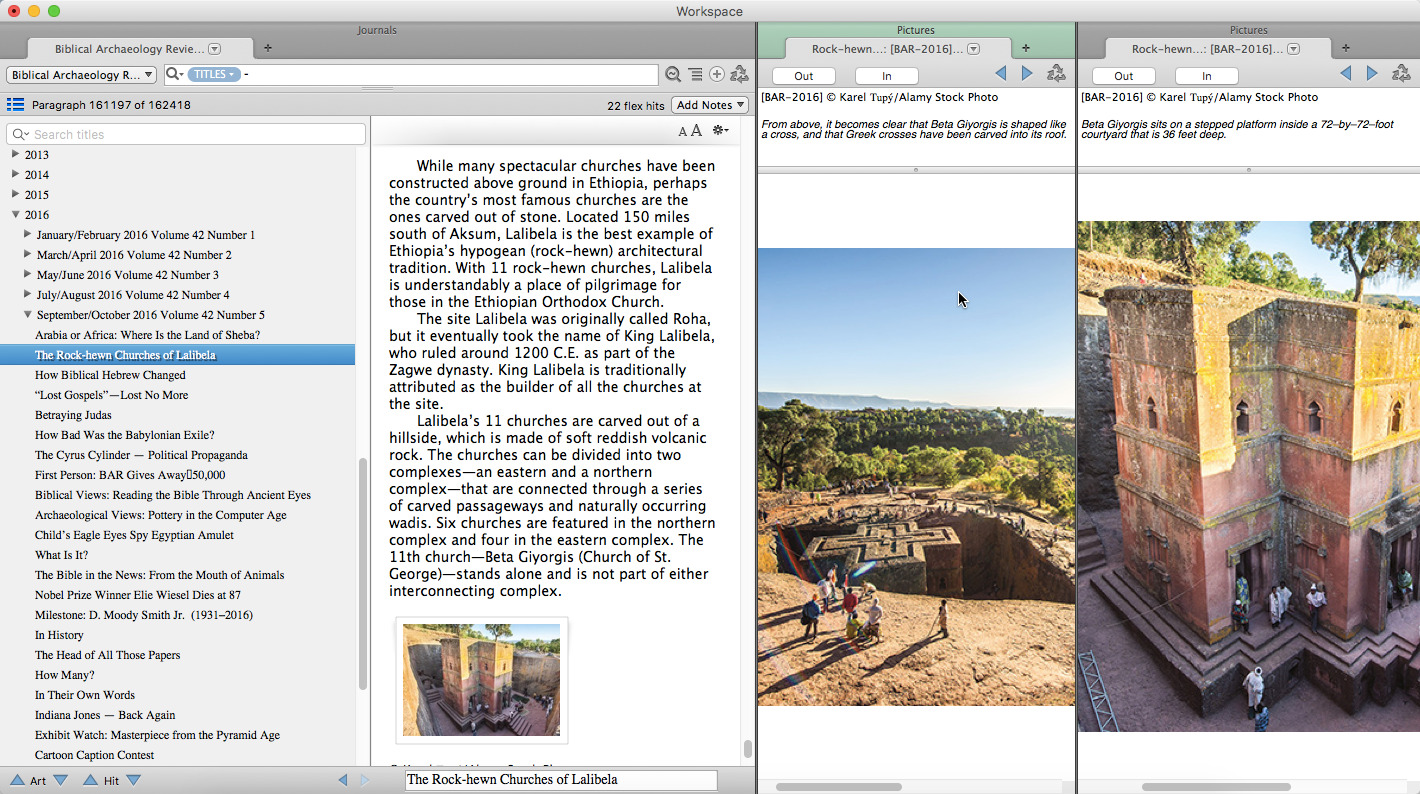Open the Biblical Archaeology Review module dropdown

pos(81,75)
